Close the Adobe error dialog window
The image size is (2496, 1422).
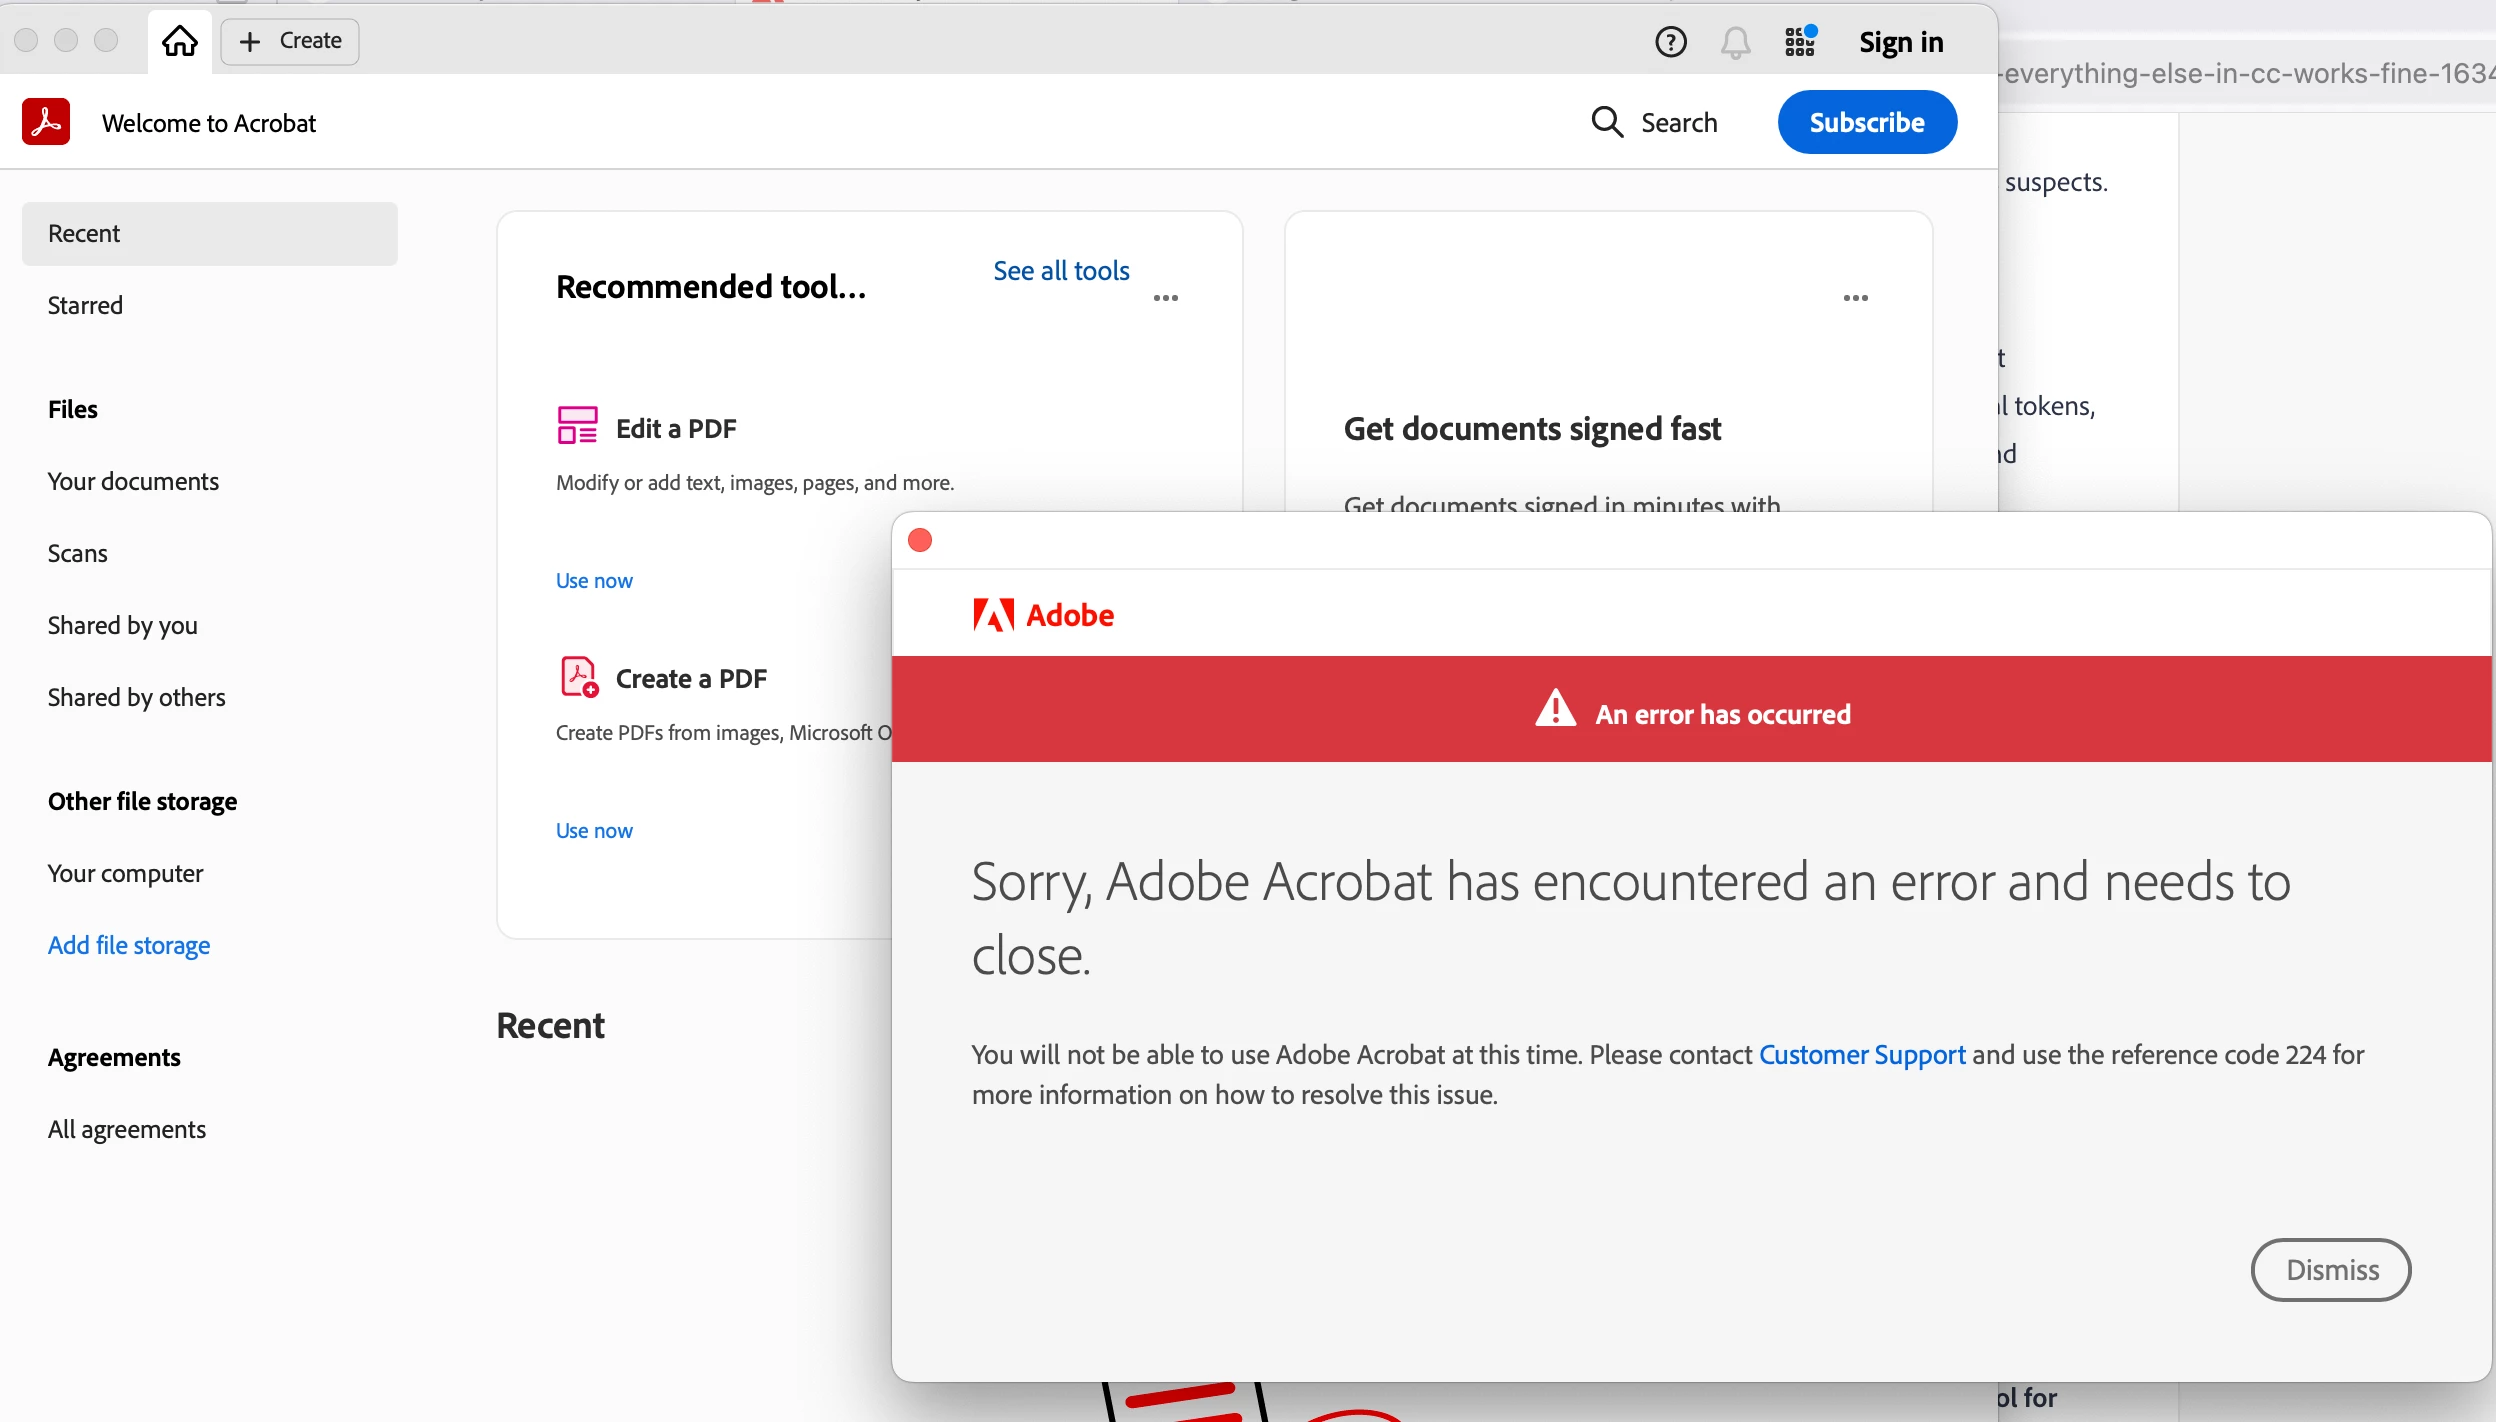[x=920, y=541]
